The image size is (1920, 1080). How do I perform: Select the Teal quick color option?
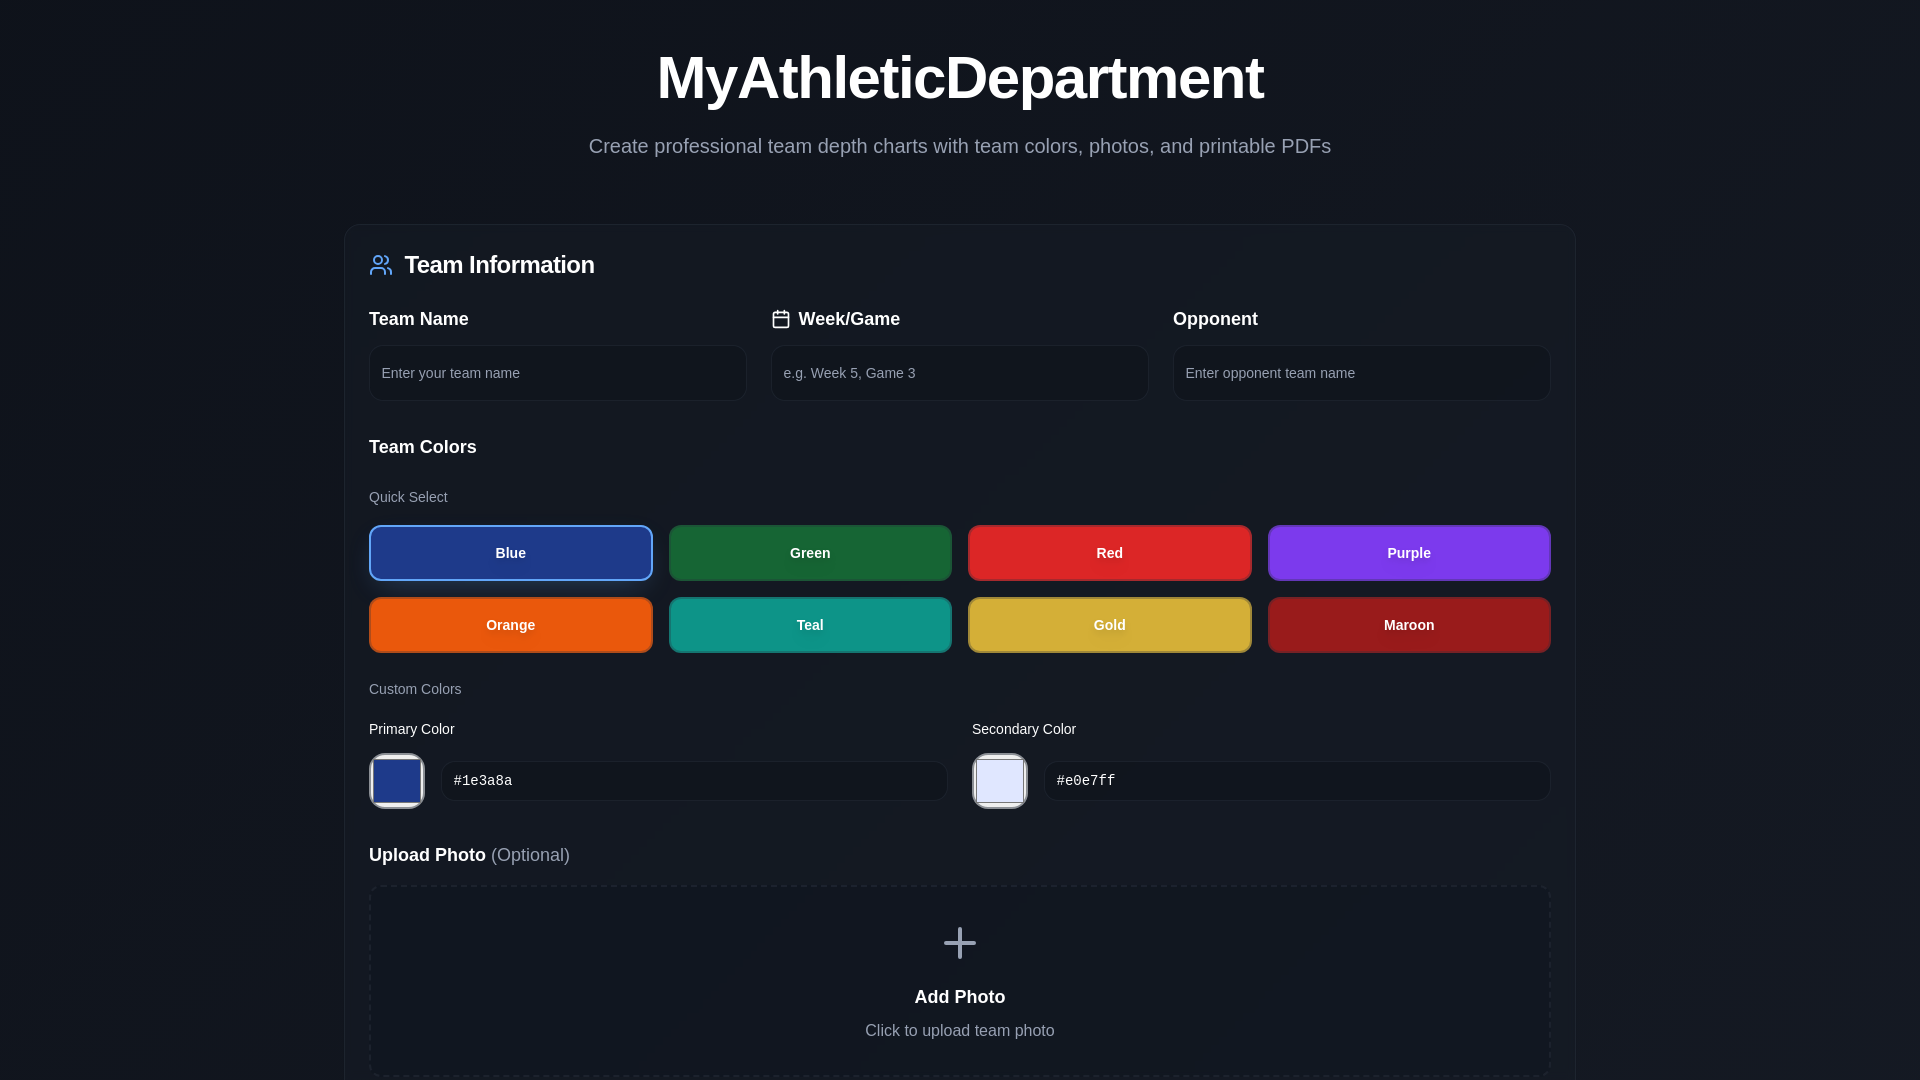(809, 624)
